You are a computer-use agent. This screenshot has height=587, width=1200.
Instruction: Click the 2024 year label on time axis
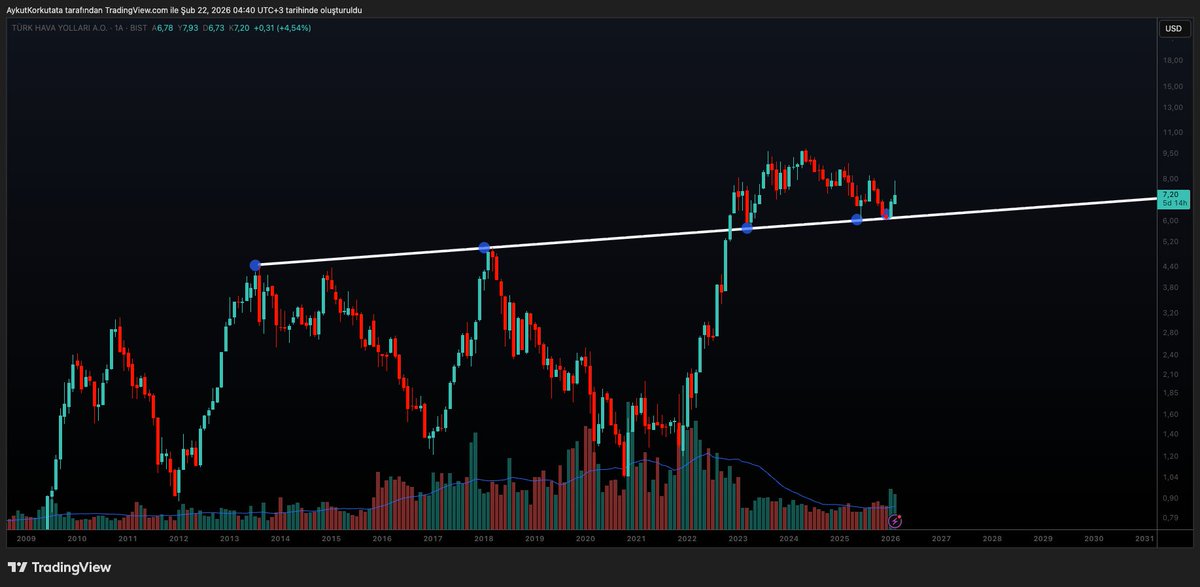pos(789,538)
